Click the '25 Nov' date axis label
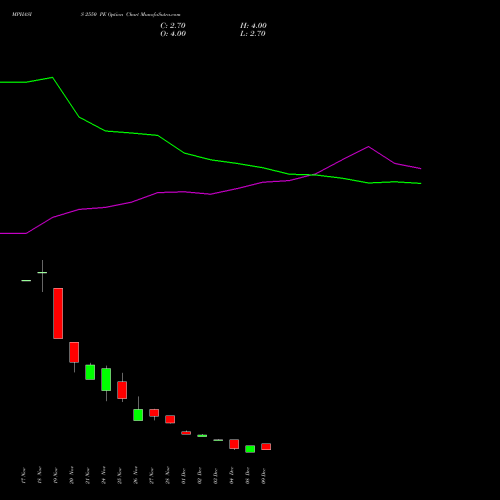The height and width of the screenshot is (500, 500). click(x=119, y=476)
